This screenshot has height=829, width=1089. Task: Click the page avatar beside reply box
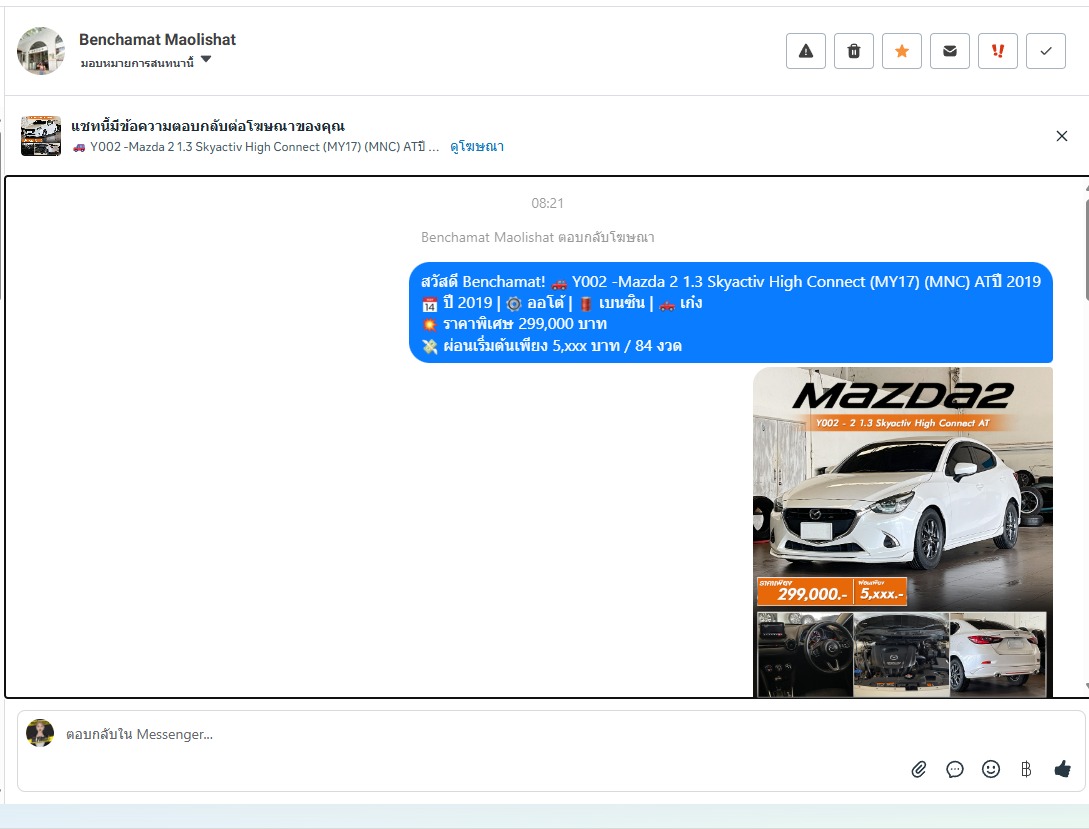point(40,733)
